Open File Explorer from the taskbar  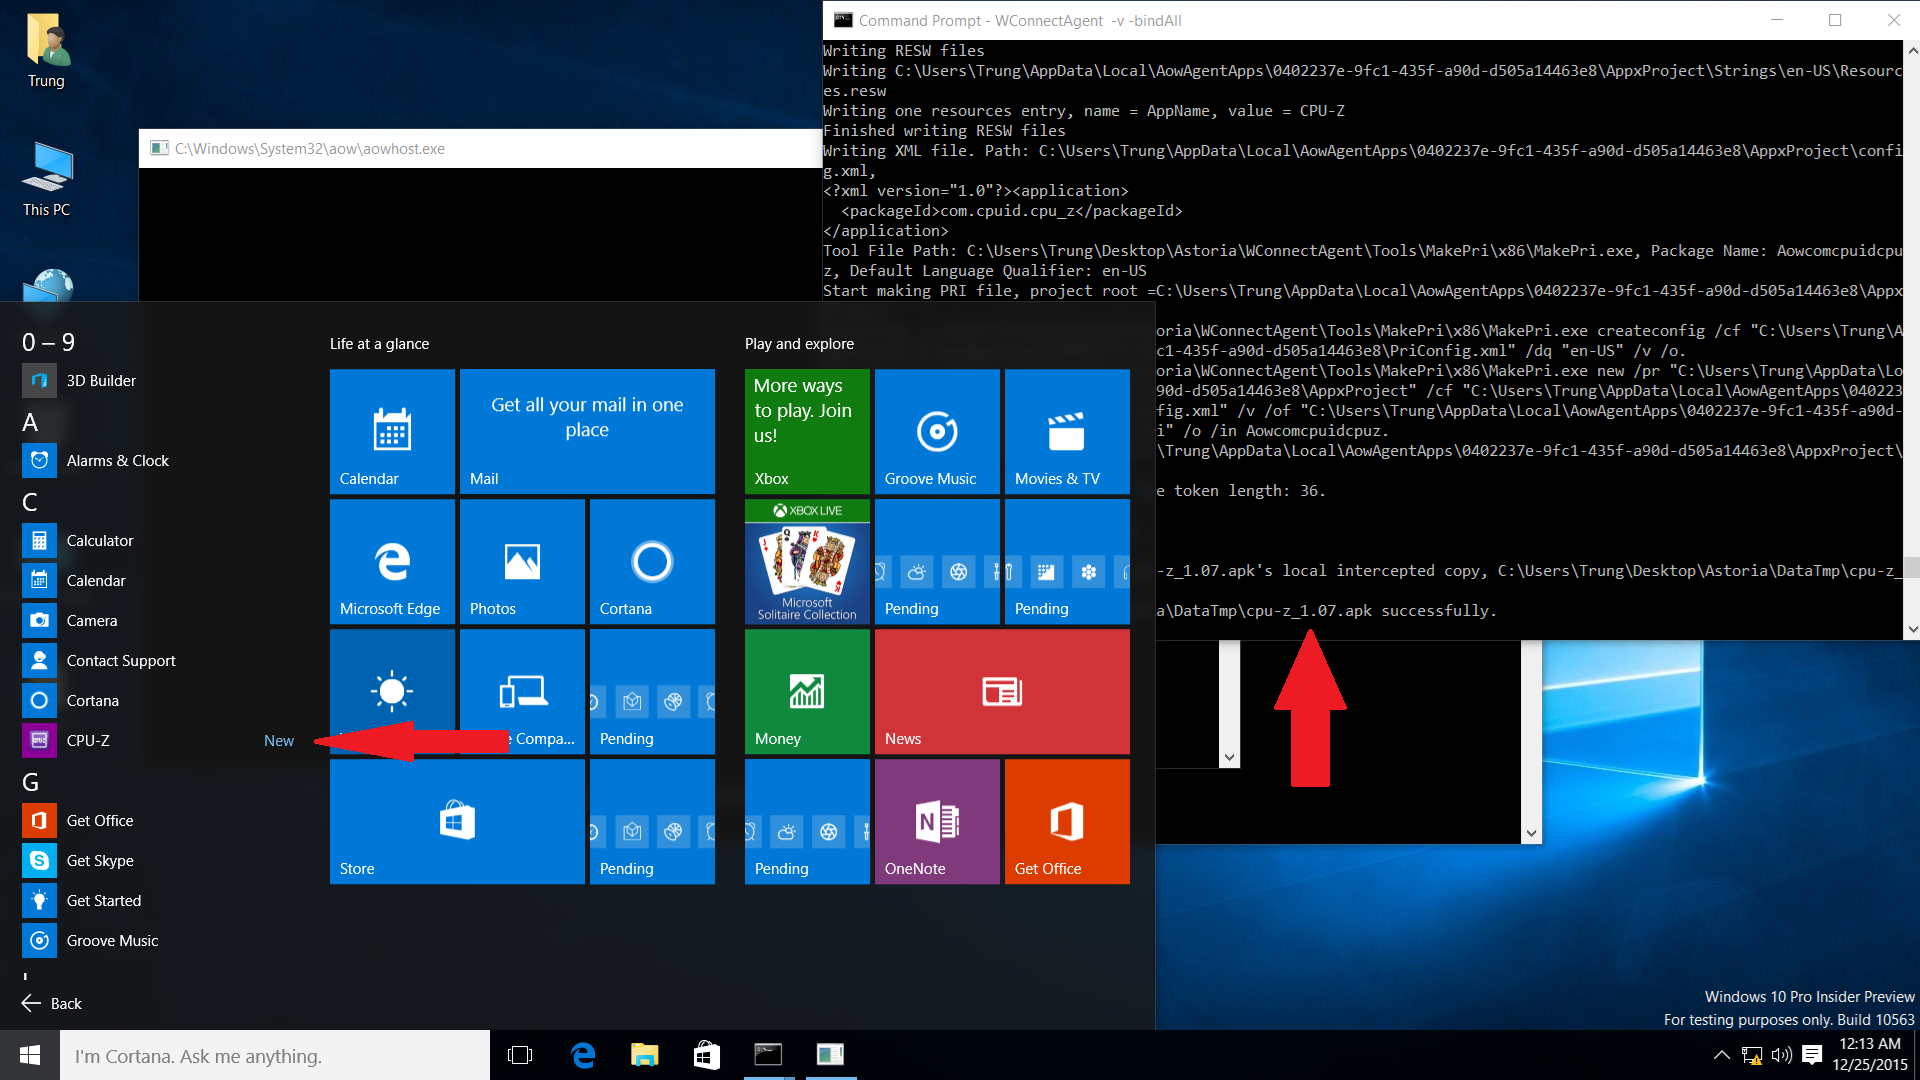[645, 1055]
